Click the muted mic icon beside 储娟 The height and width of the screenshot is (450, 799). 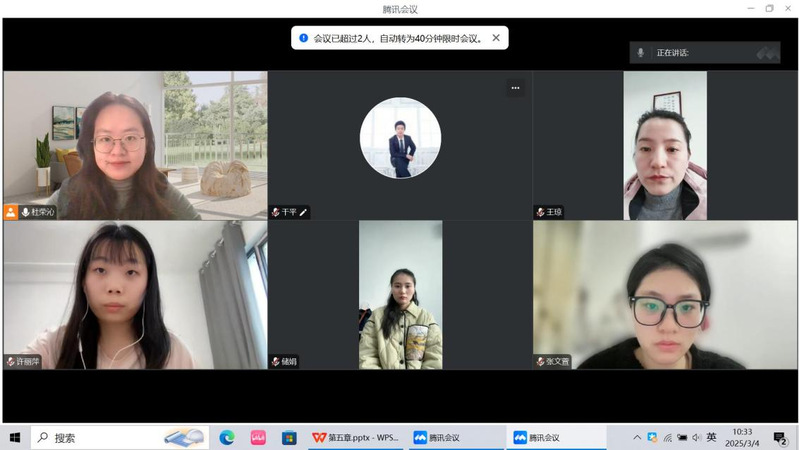tap(276, 361)
